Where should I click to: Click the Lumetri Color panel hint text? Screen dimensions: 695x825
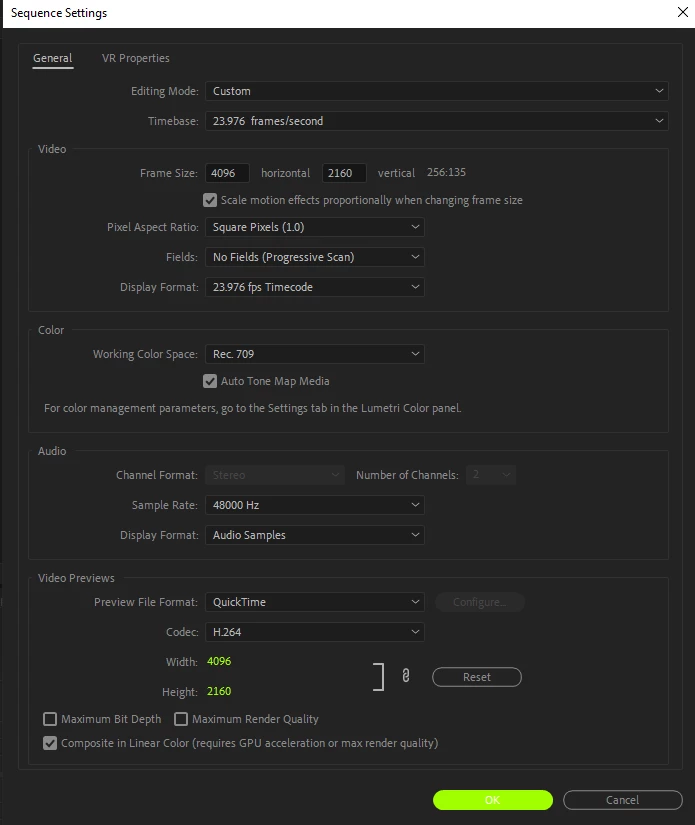253,408
